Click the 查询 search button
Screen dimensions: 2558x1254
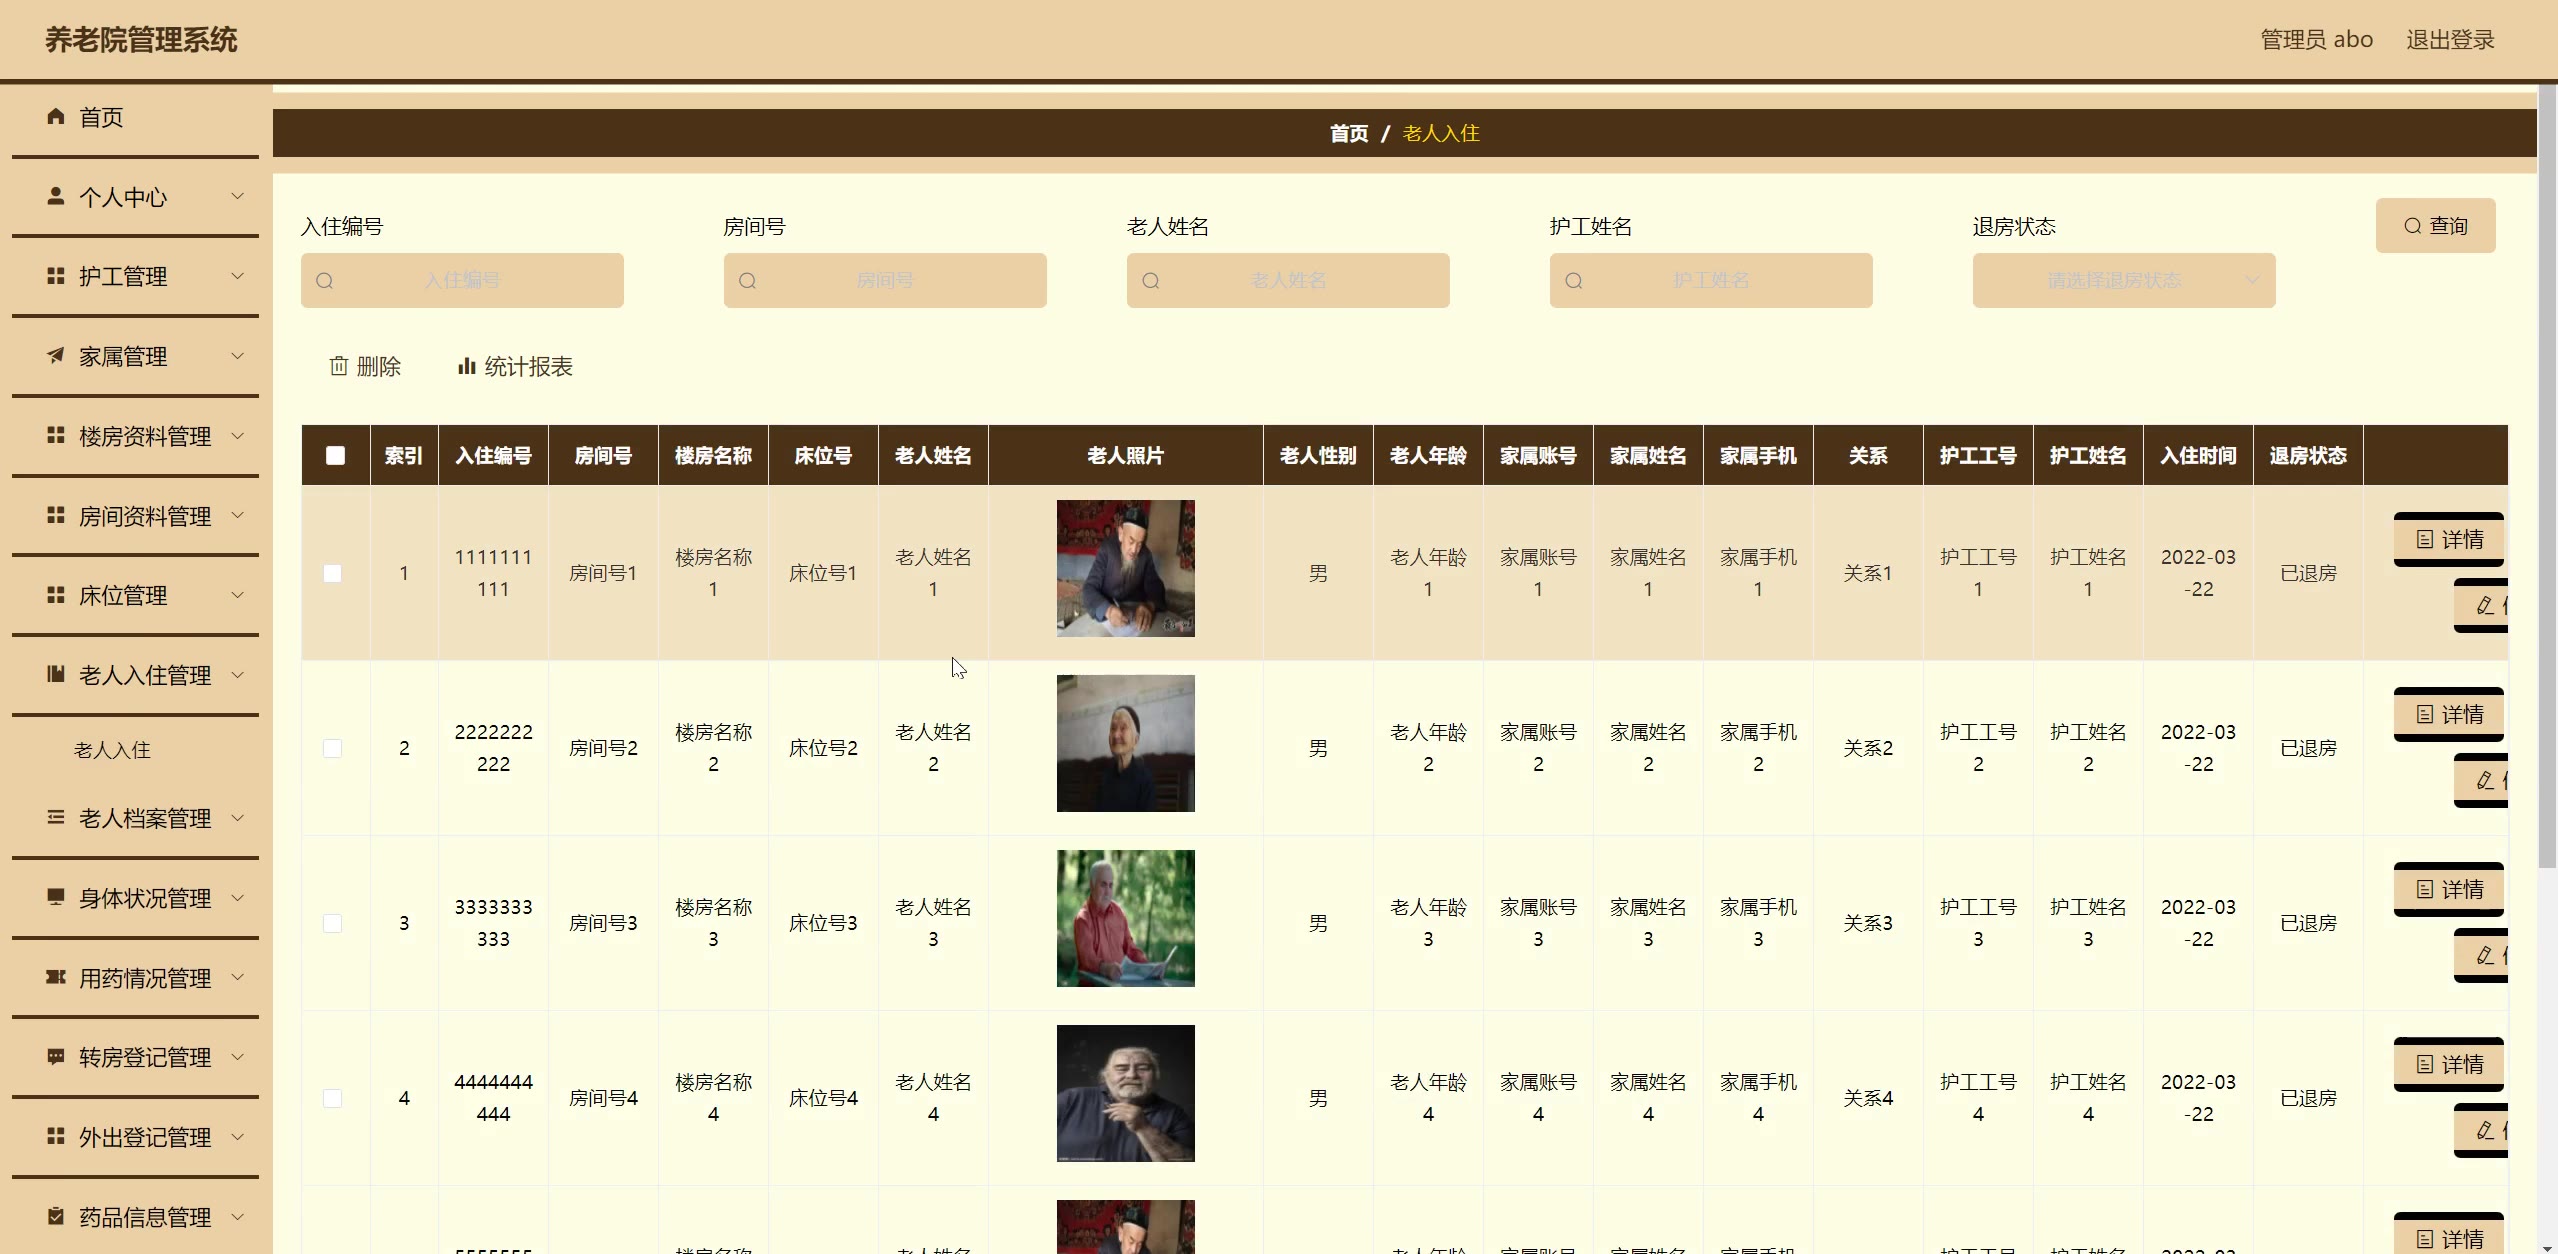pyautogui.click(x=2435, y=226)
